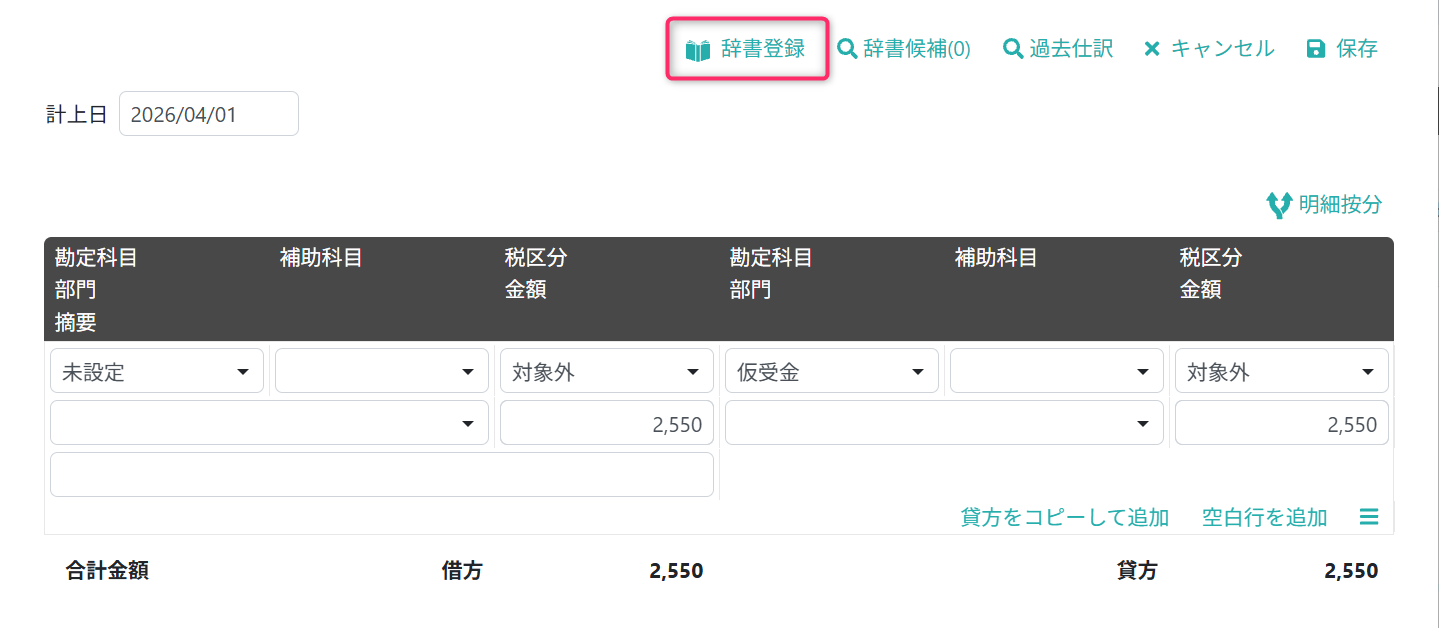Click the 計上日 date field
1439x628 pixels.
[x=209, y=114]
